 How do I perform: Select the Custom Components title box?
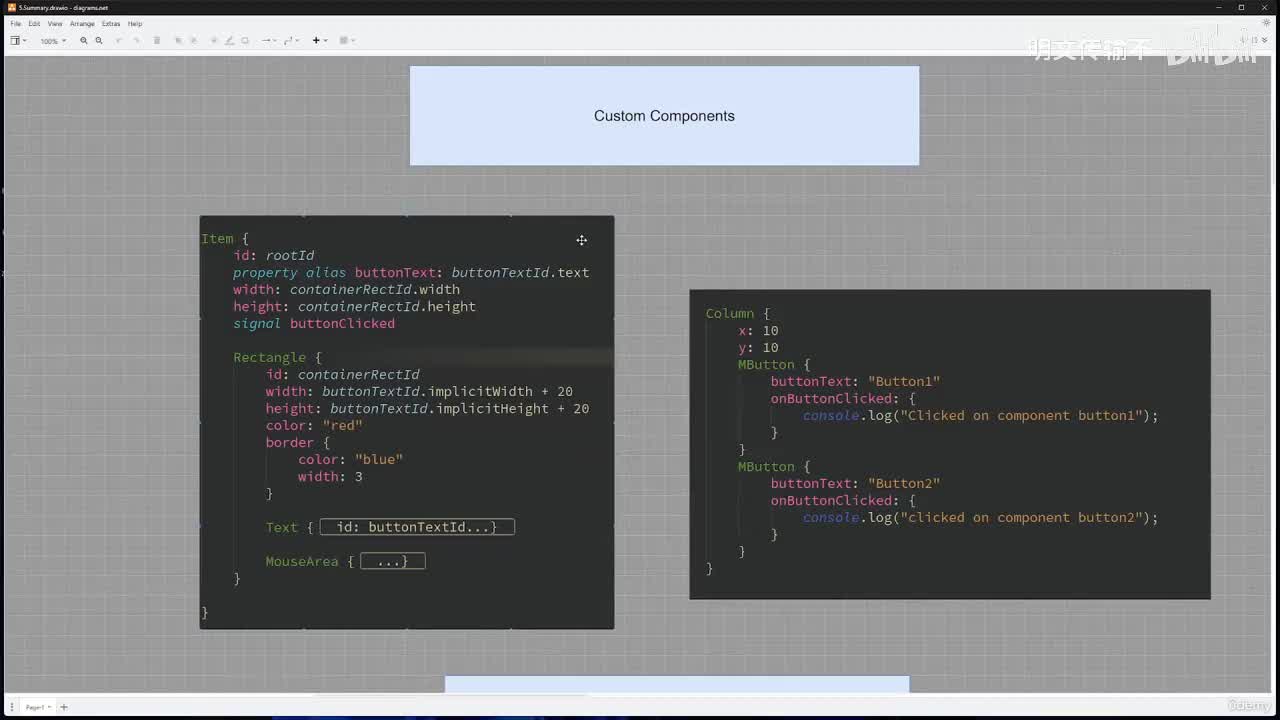click(x=664, y=116)
